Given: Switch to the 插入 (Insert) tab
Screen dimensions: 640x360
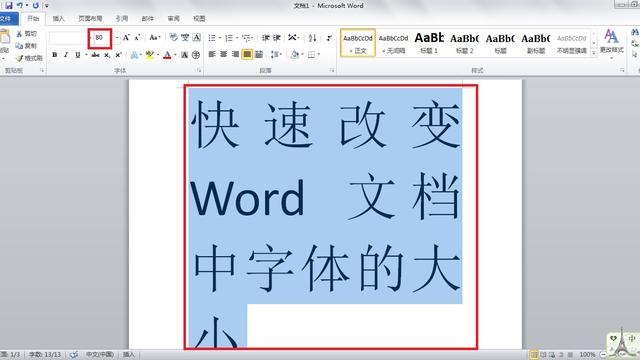Looking at the screenshot, I should 59,18.
